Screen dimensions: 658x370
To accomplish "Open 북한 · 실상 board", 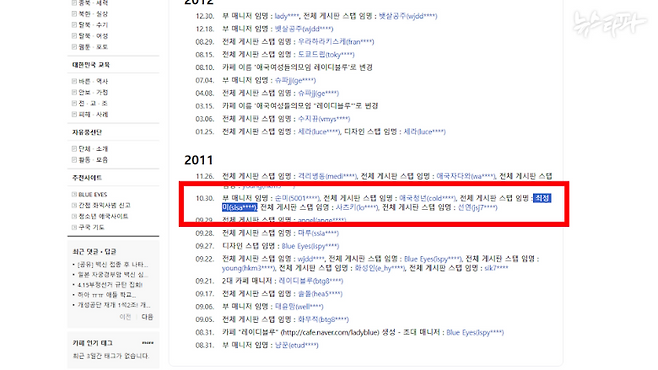I will pyautogui.click(x=93, y=14).
